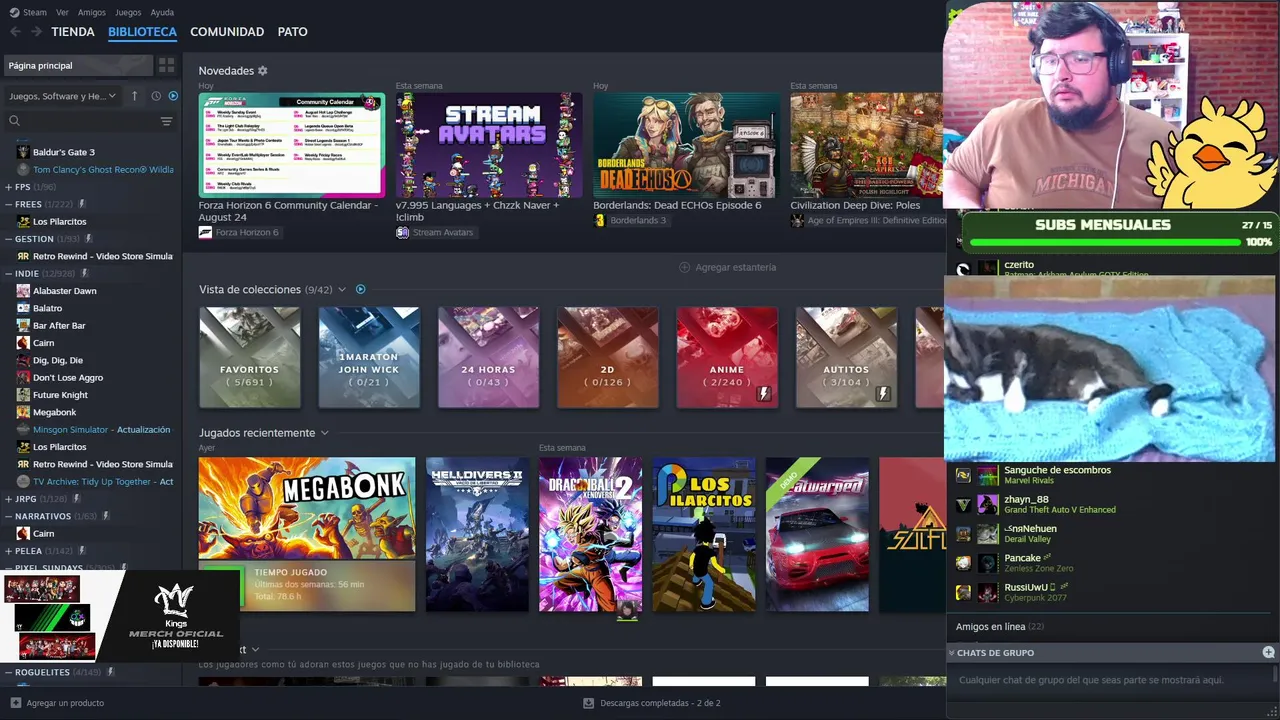Viewport: 1280px width, 720px height.
Task: Click RussiUwU's avatar in friends list
Action: [x=988, y=592]
